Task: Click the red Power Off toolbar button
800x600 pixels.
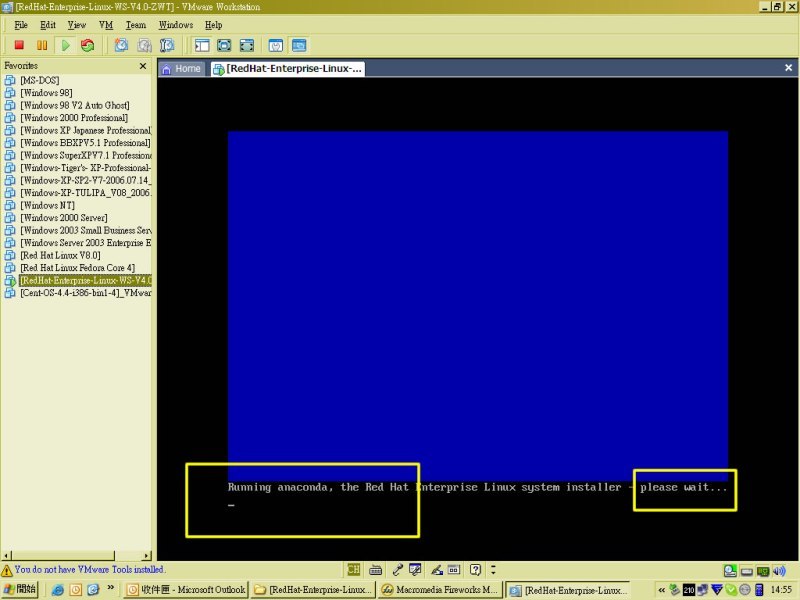Action: tap(19, 45)
